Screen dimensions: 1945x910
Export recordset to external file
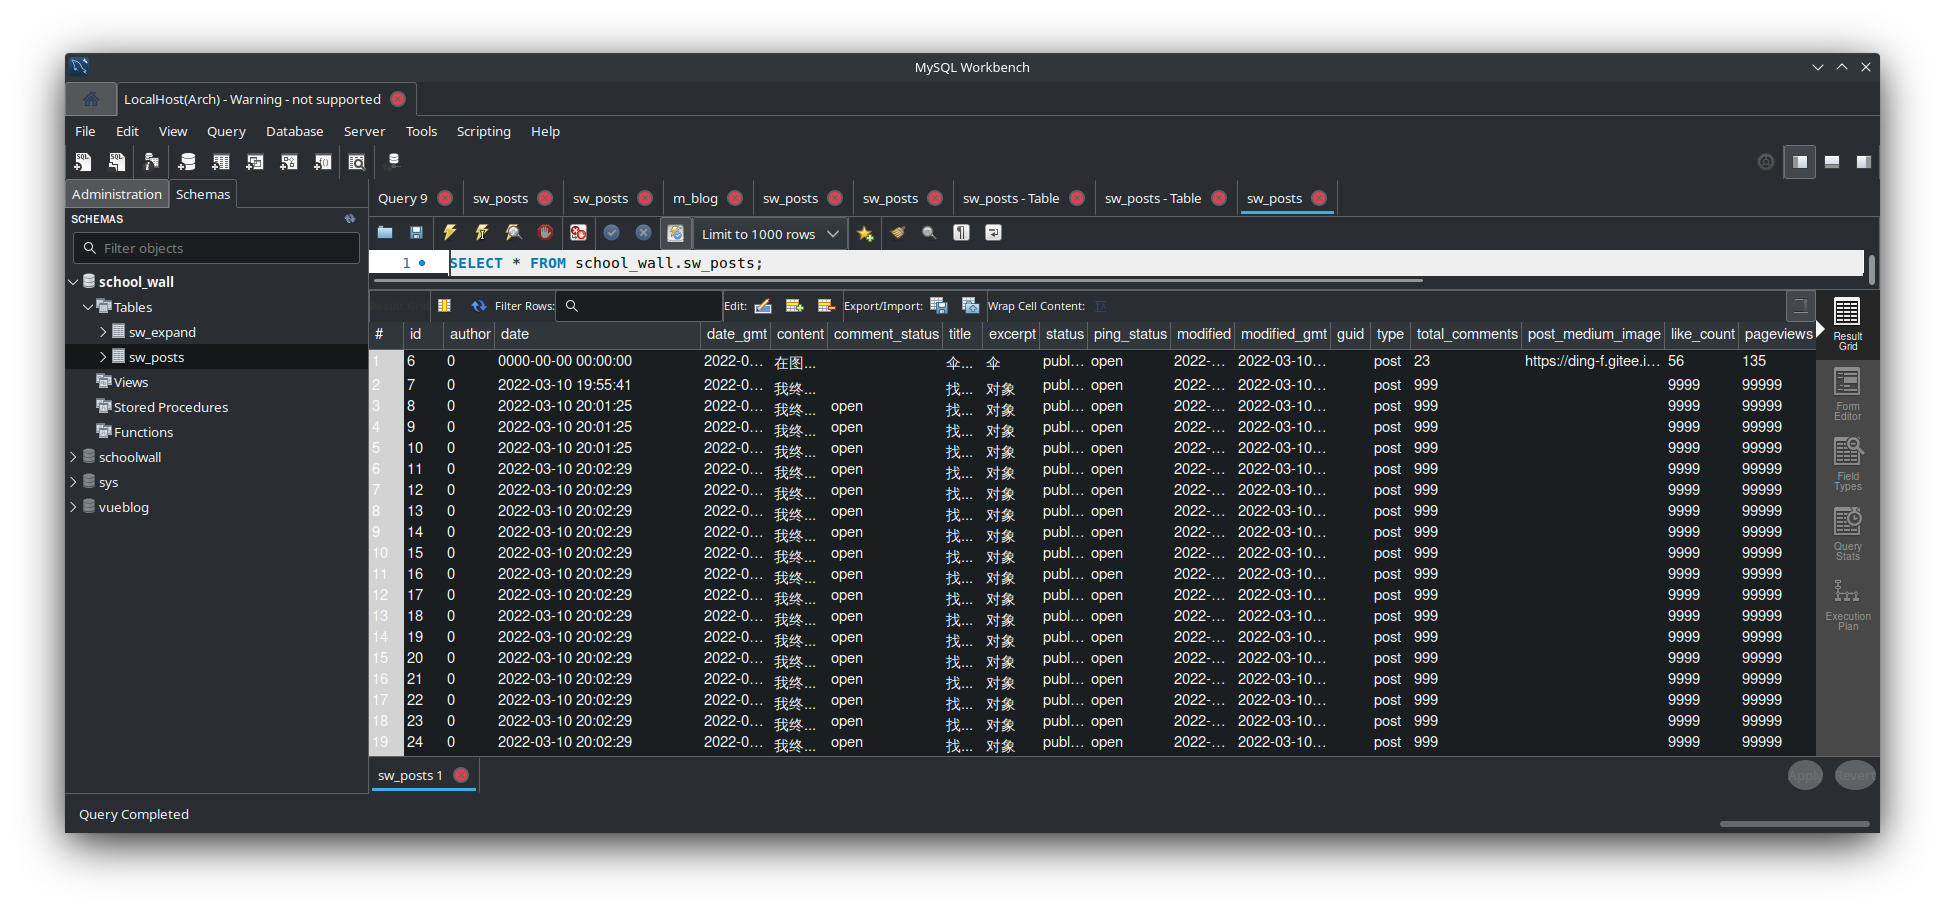click(x=938, y=306)
